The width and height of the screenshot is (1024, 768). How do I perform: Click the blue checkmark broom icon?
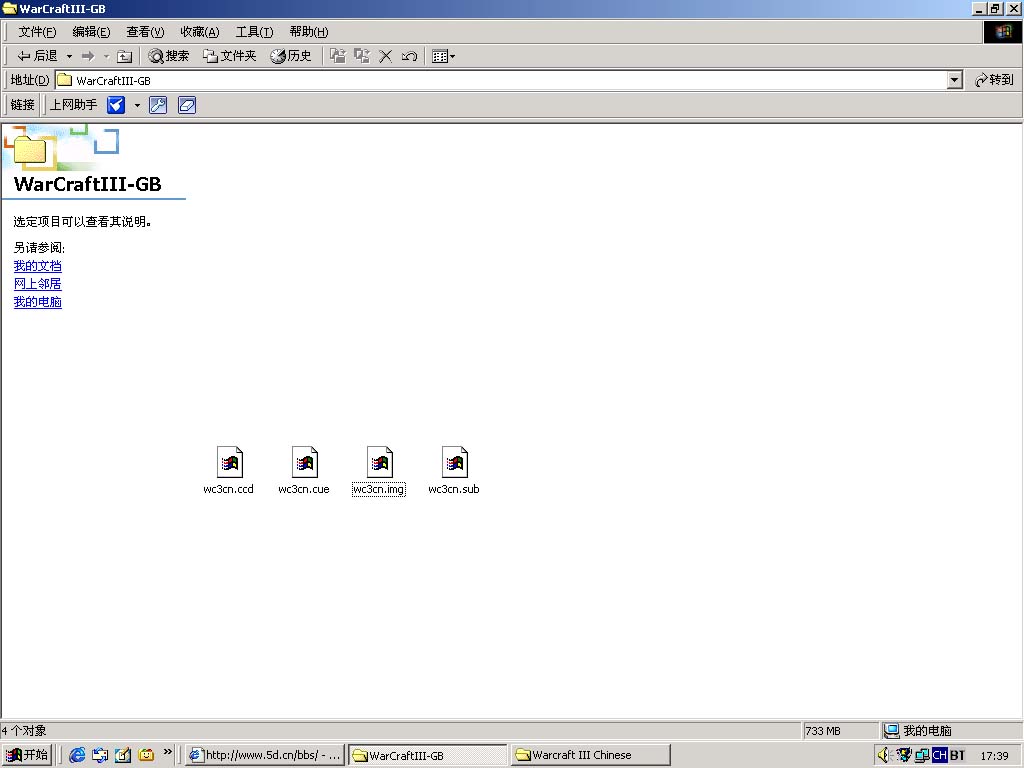coord(116,104)
